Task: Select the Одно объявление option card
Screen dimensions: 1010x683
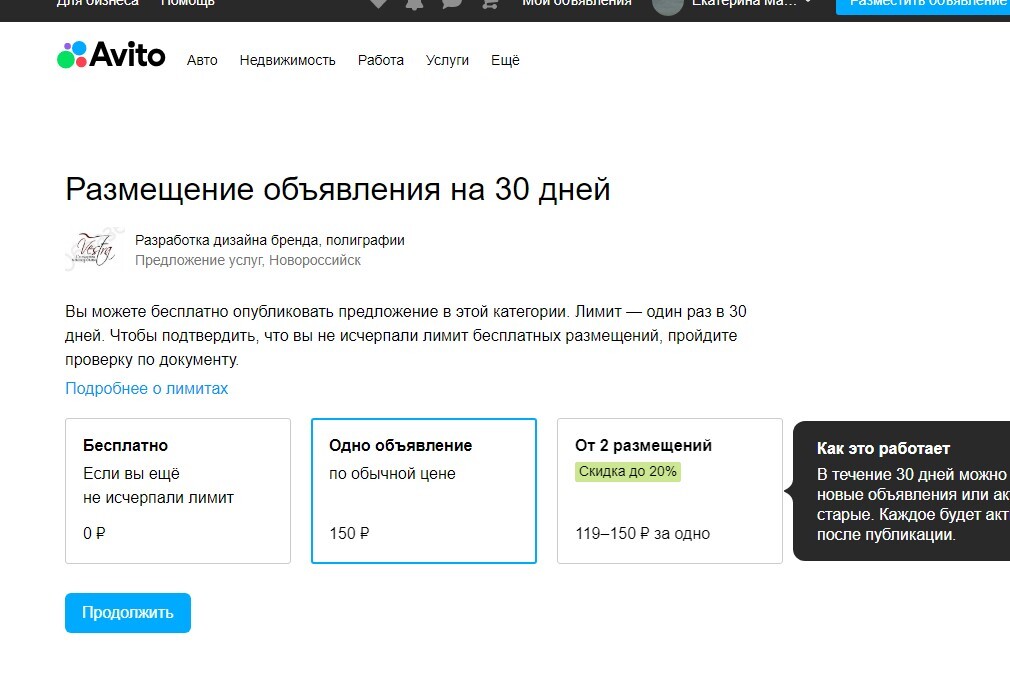Action: point(424,491)
